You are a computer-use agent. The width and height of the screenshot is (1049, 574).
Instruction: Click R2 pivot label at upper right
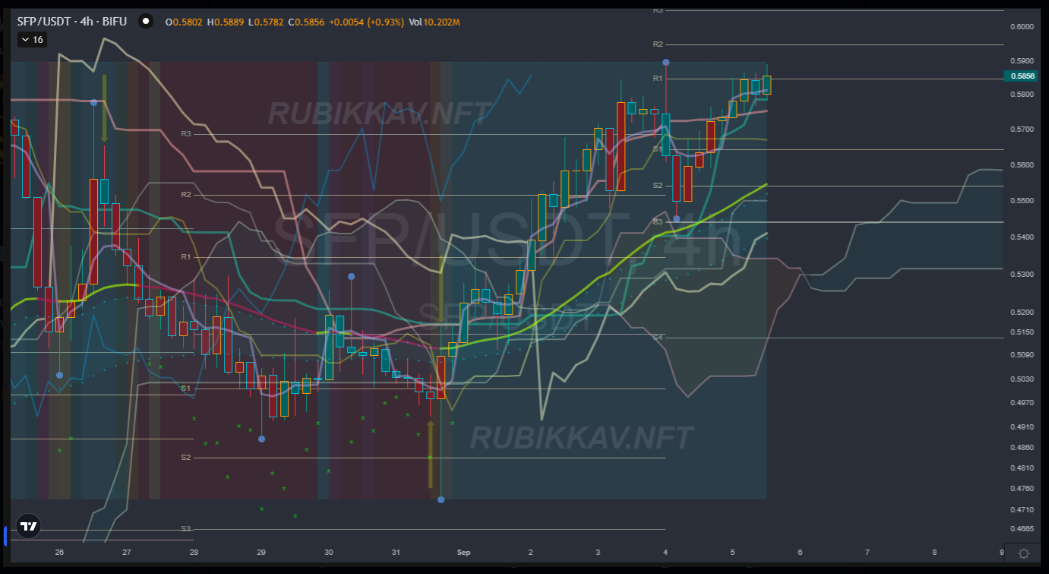coord(658,44)
